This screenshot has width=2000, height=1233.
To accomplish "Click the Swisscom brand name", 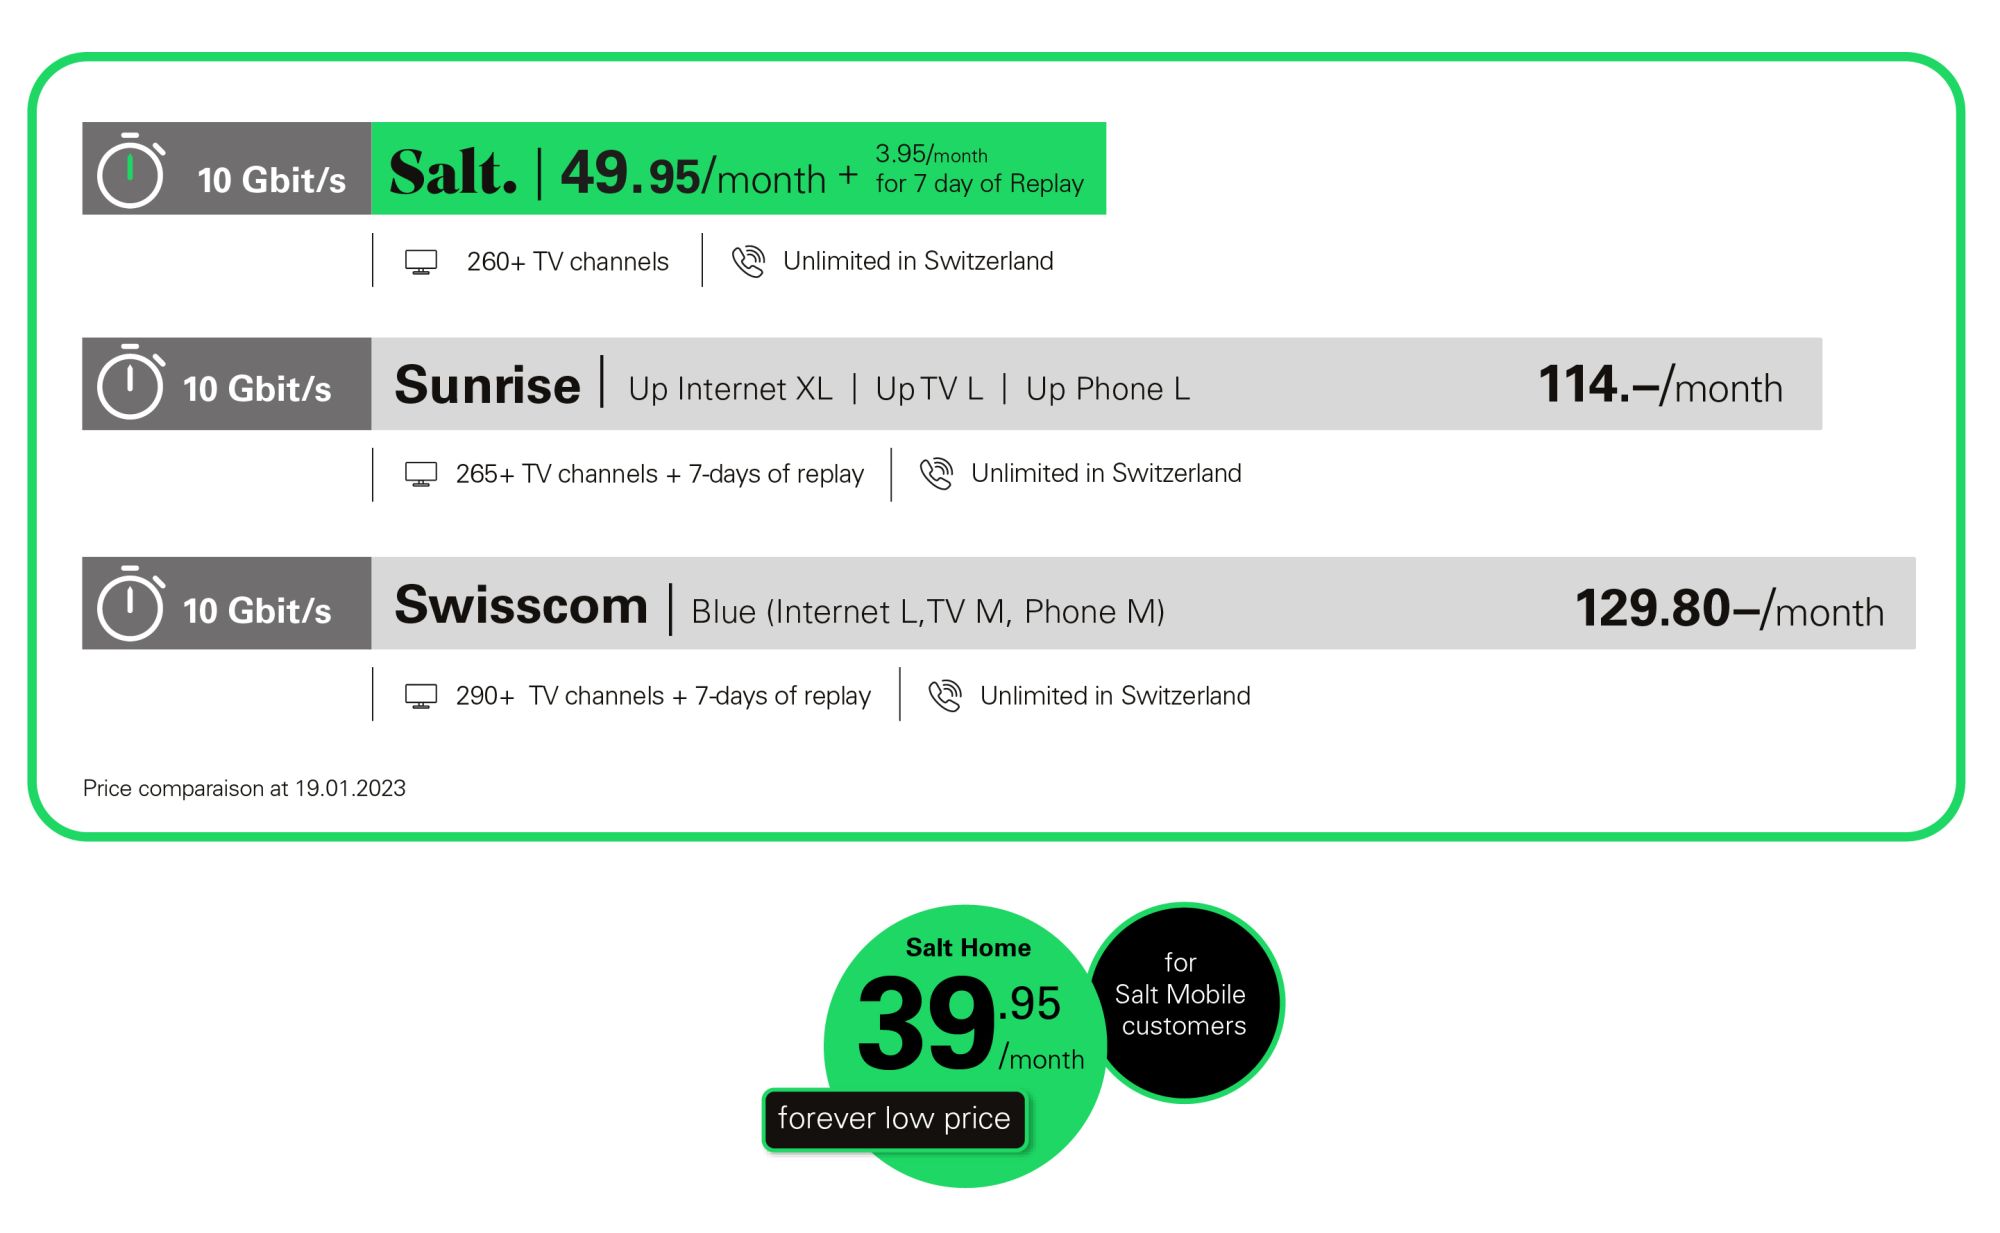I will point(521,605).
